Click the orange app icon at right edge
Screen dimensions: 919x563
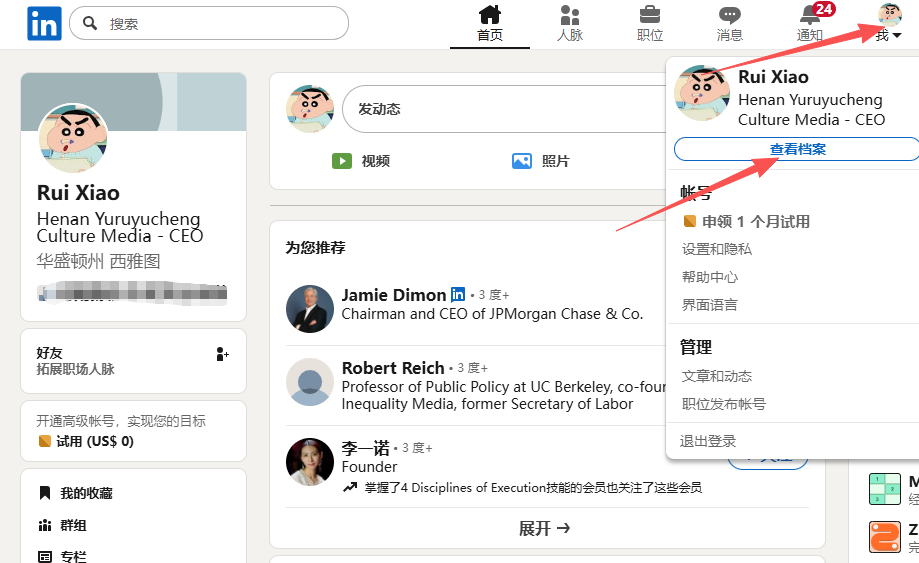pos(885,537)
